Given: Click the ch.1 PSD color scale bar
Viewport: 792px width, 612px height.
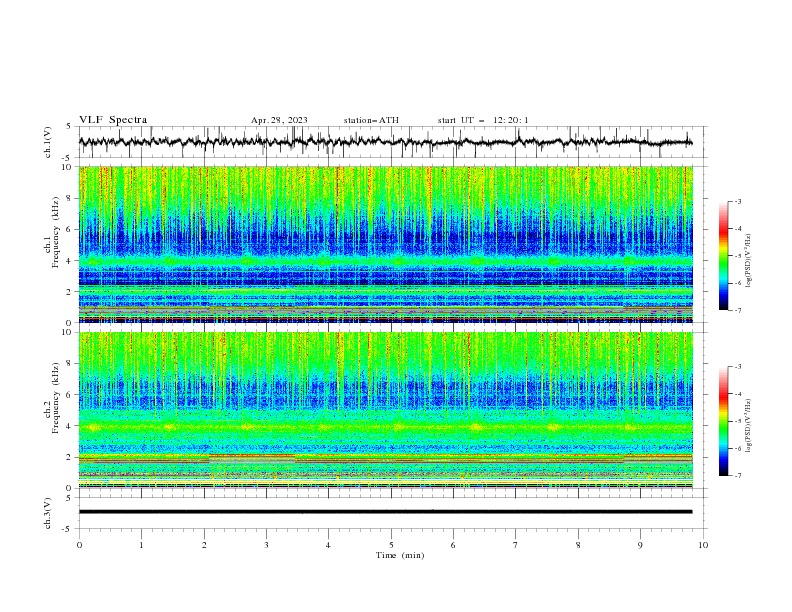Looking at the screenshot, I should (723, 256).
